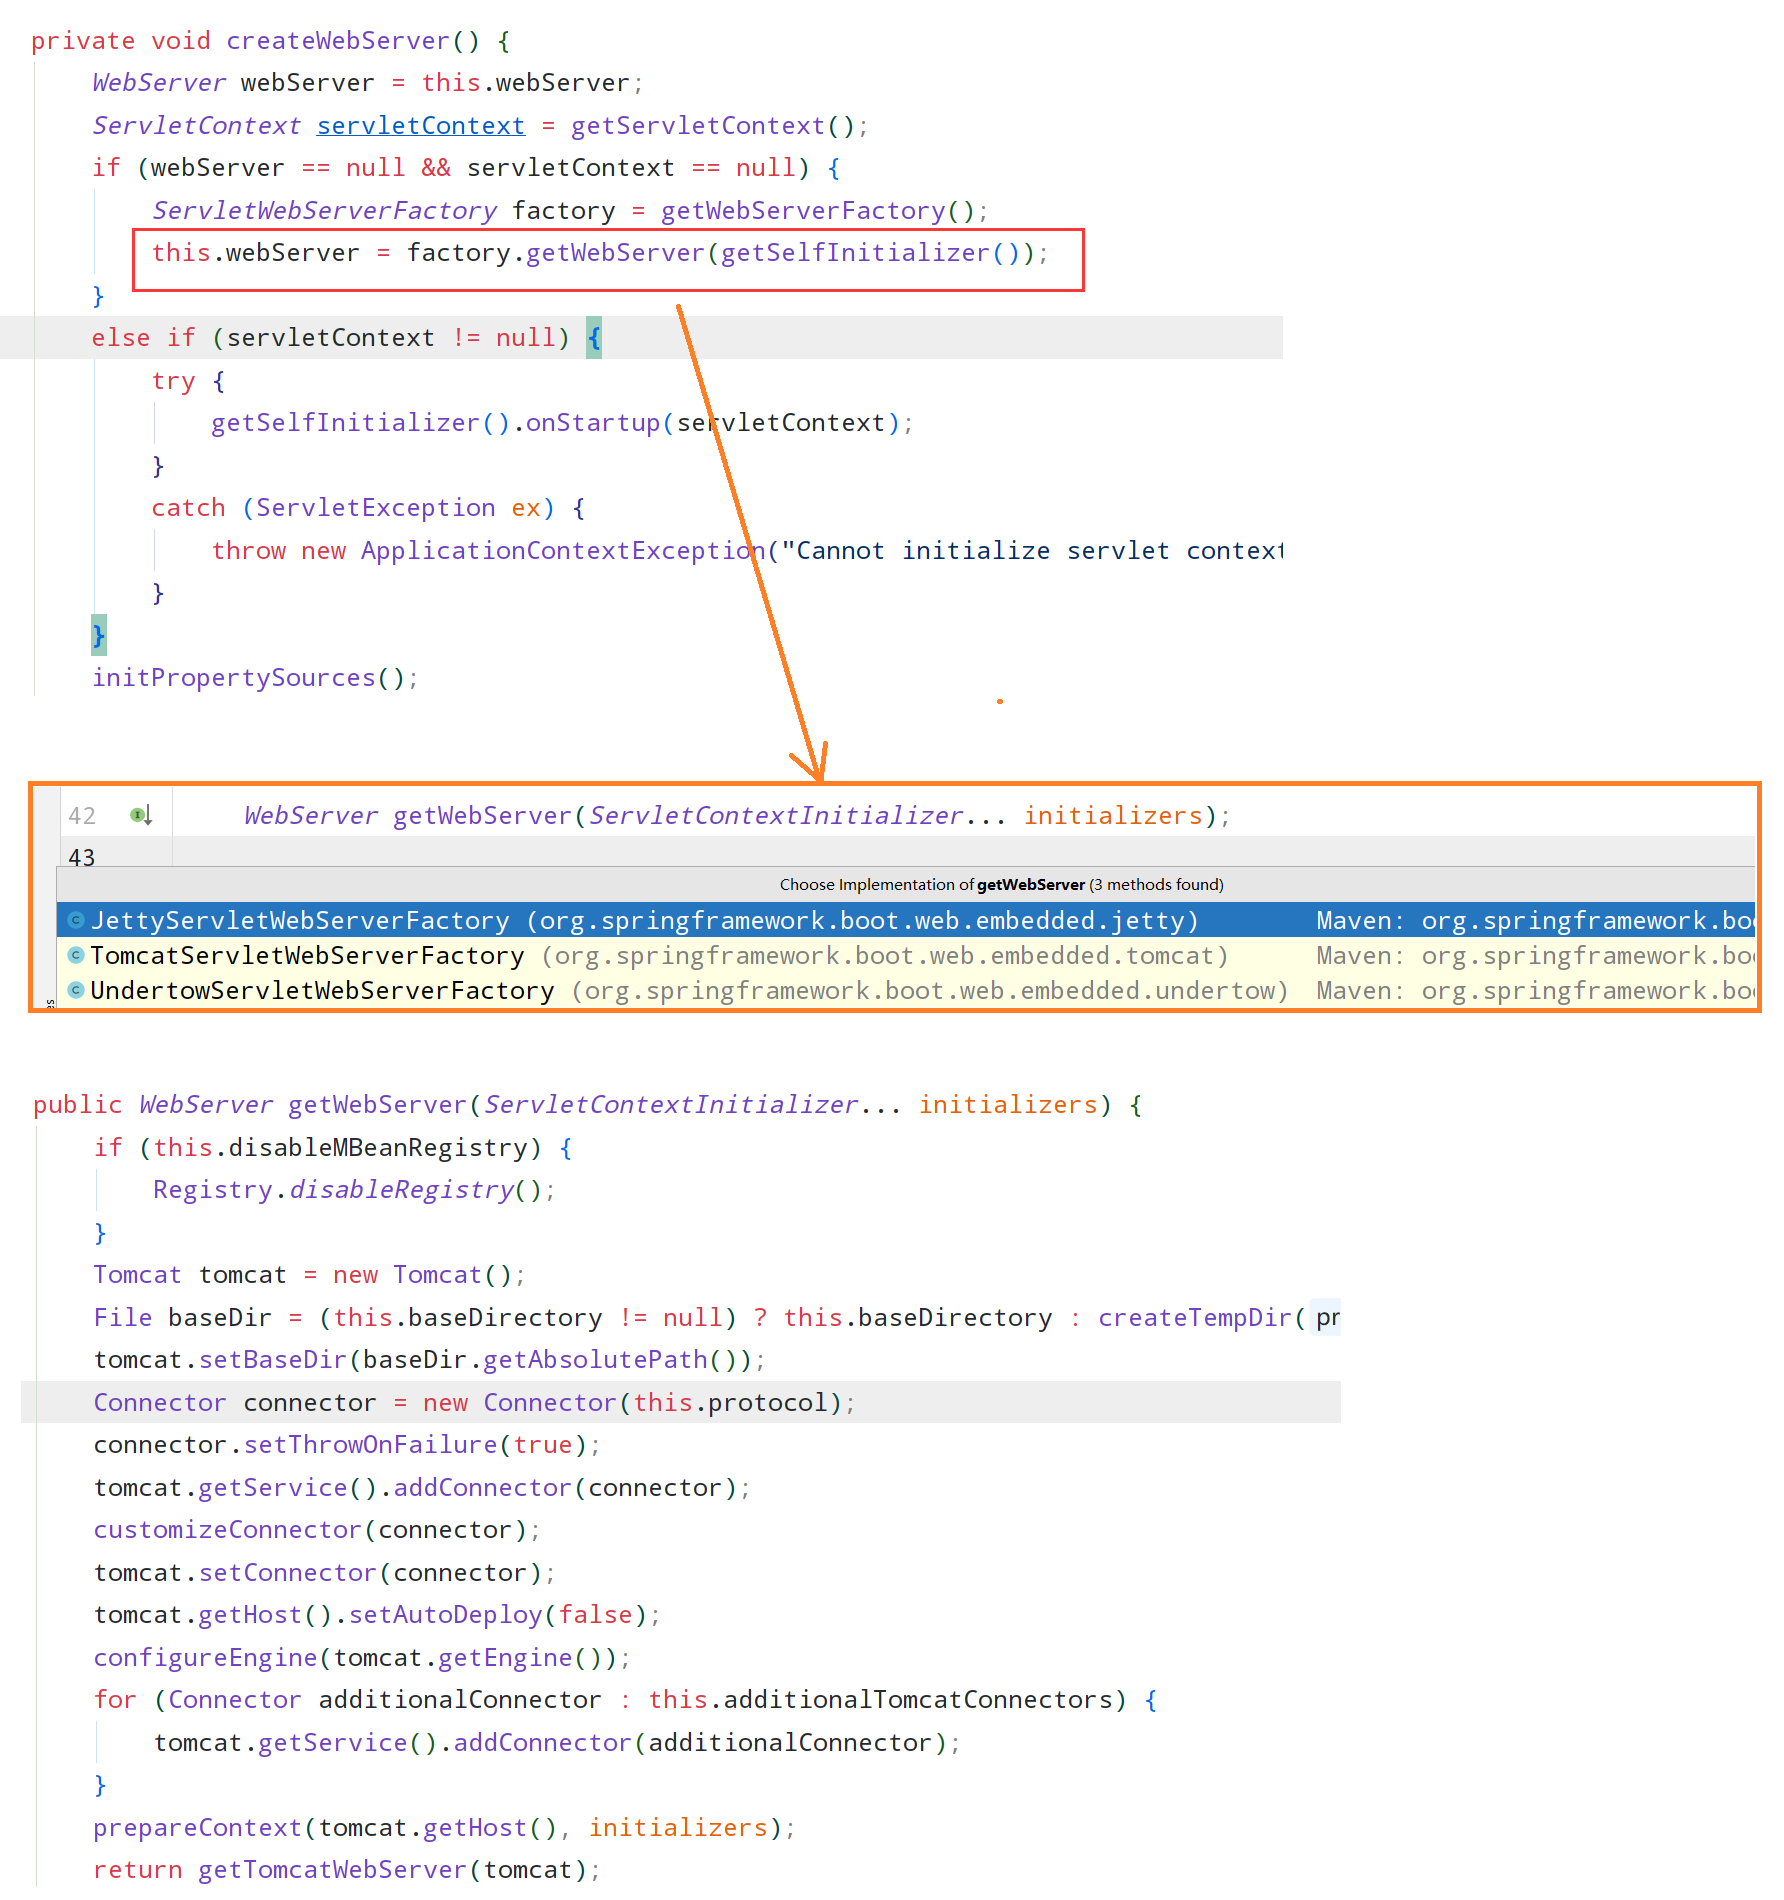Image resolution: width=1784 pixels, height=1900 pixels.
Task: Click the createTempDir method call
Action: [1194, 1318]
